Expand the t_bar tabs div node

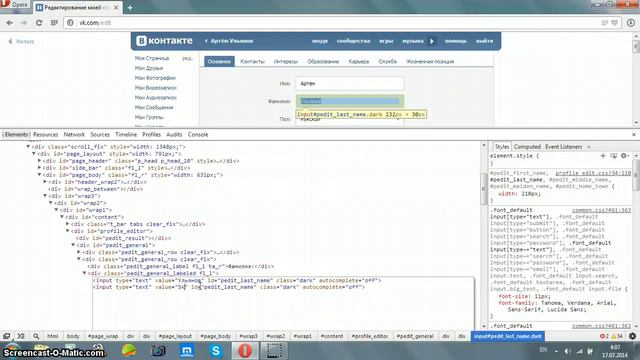(68, 224)
